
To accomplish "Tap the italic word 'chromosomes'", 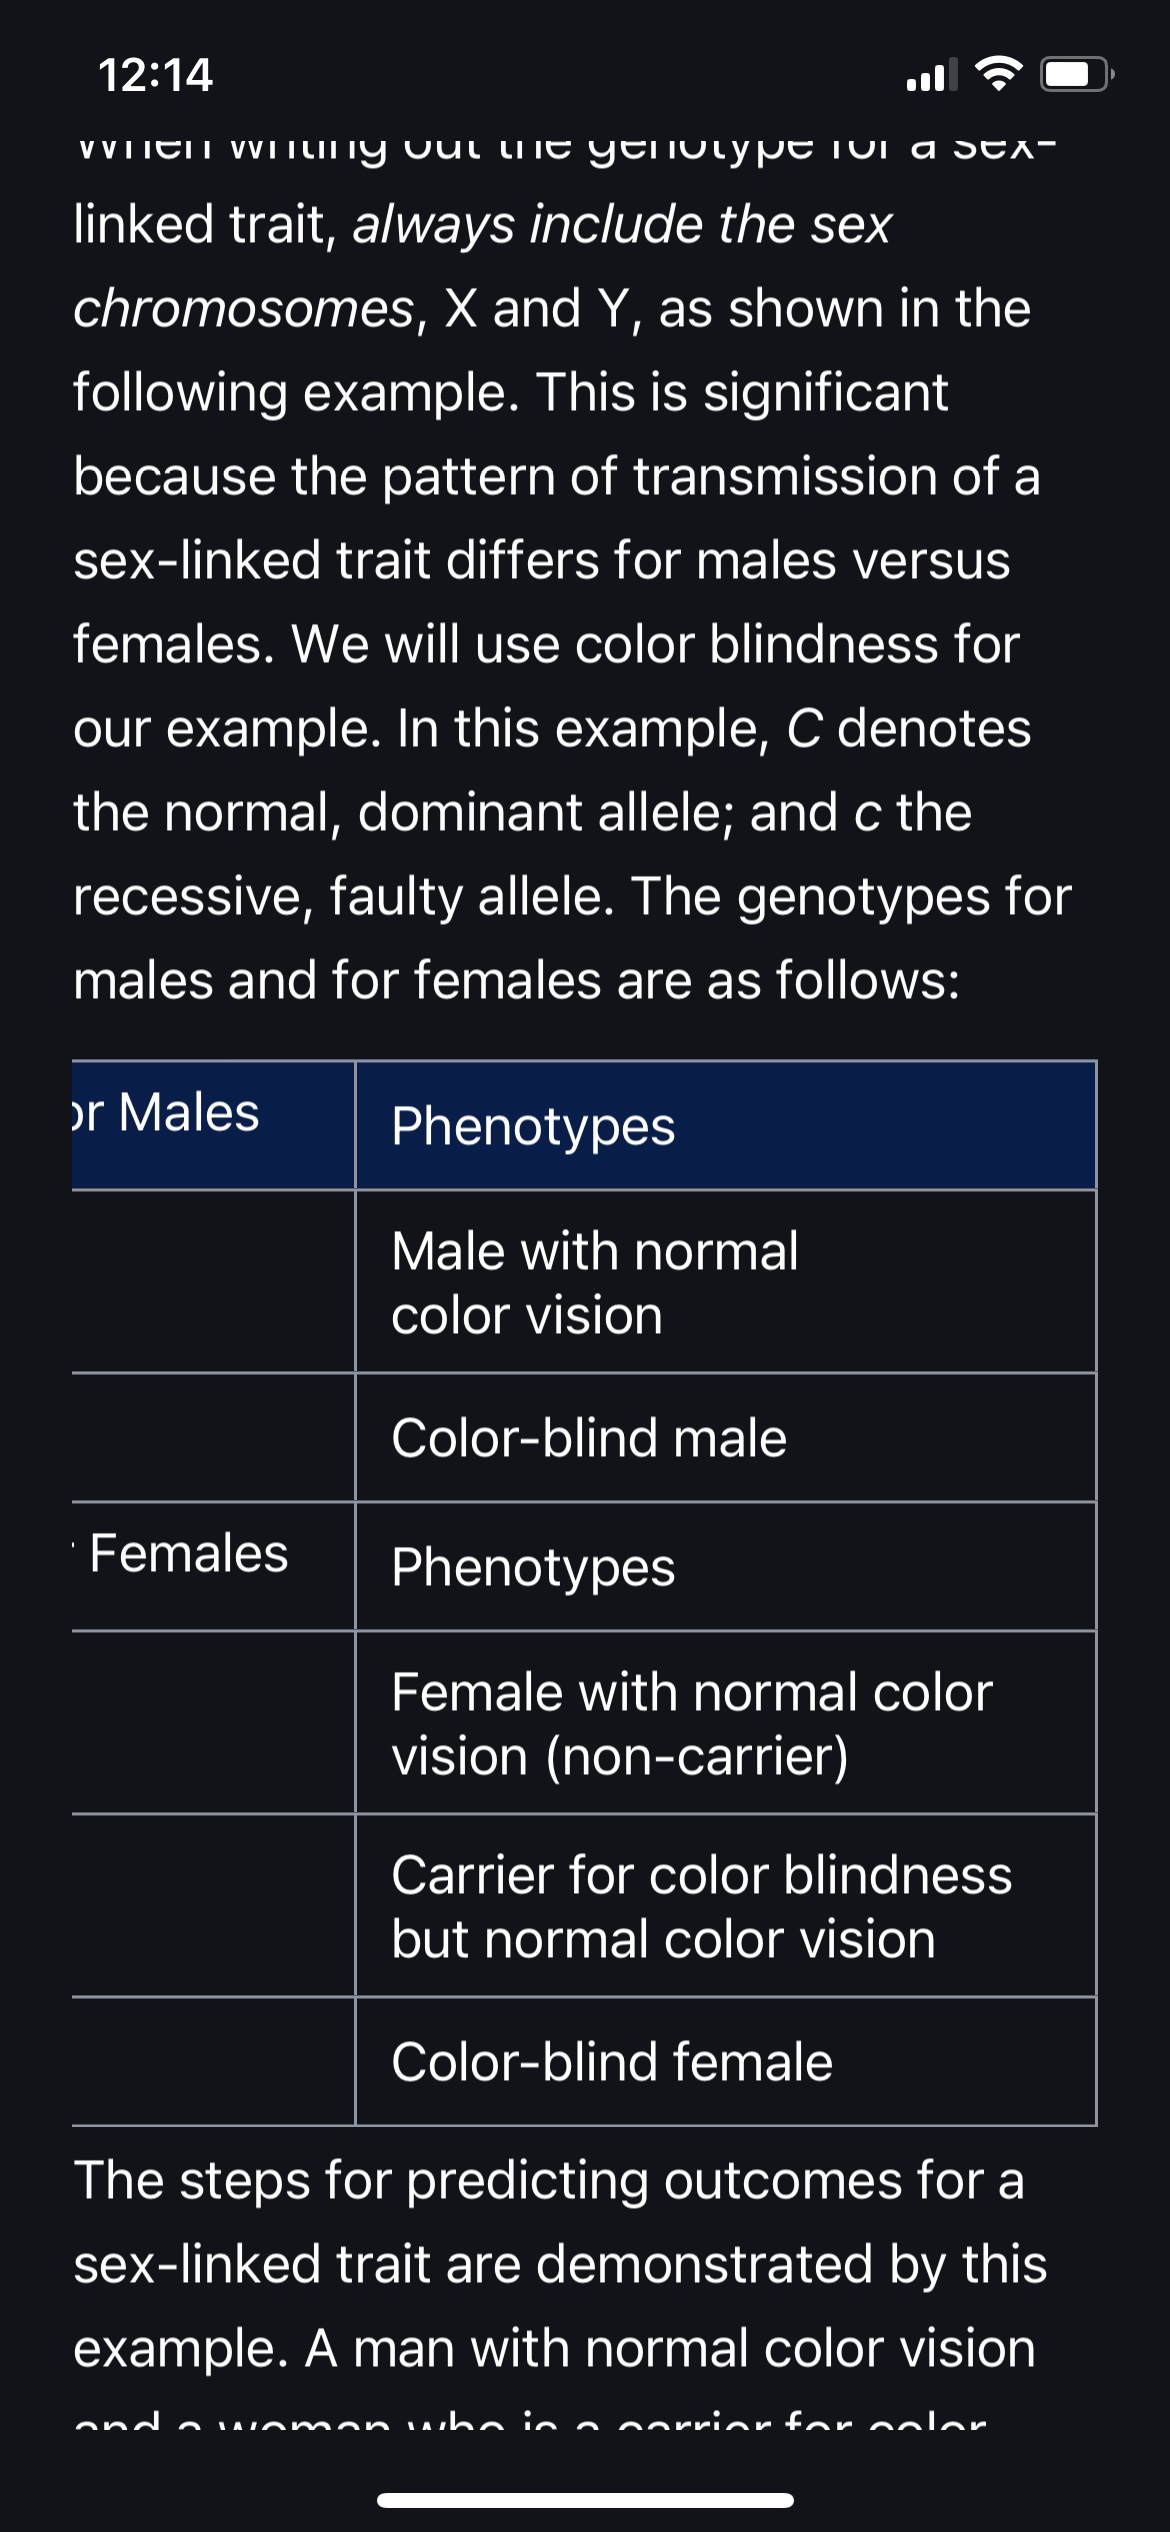I will coord(244,308).
